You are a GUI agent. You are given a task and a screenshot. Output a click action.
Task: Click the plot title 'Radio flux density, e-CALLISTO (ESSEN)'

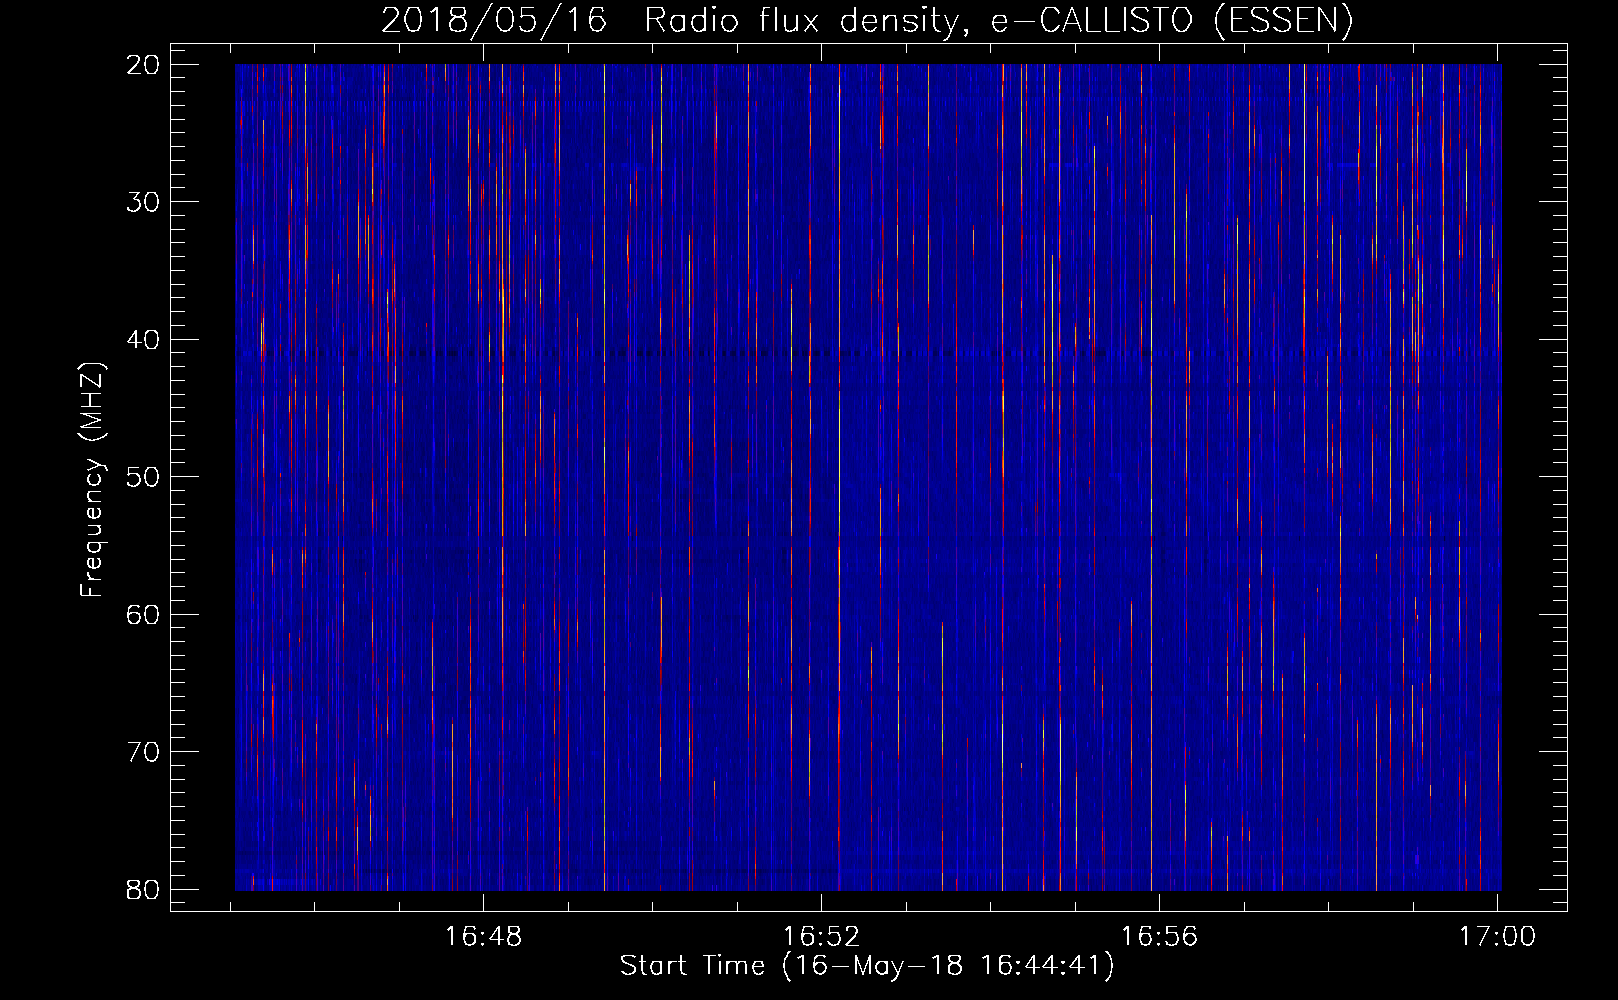tap(998, 21)
